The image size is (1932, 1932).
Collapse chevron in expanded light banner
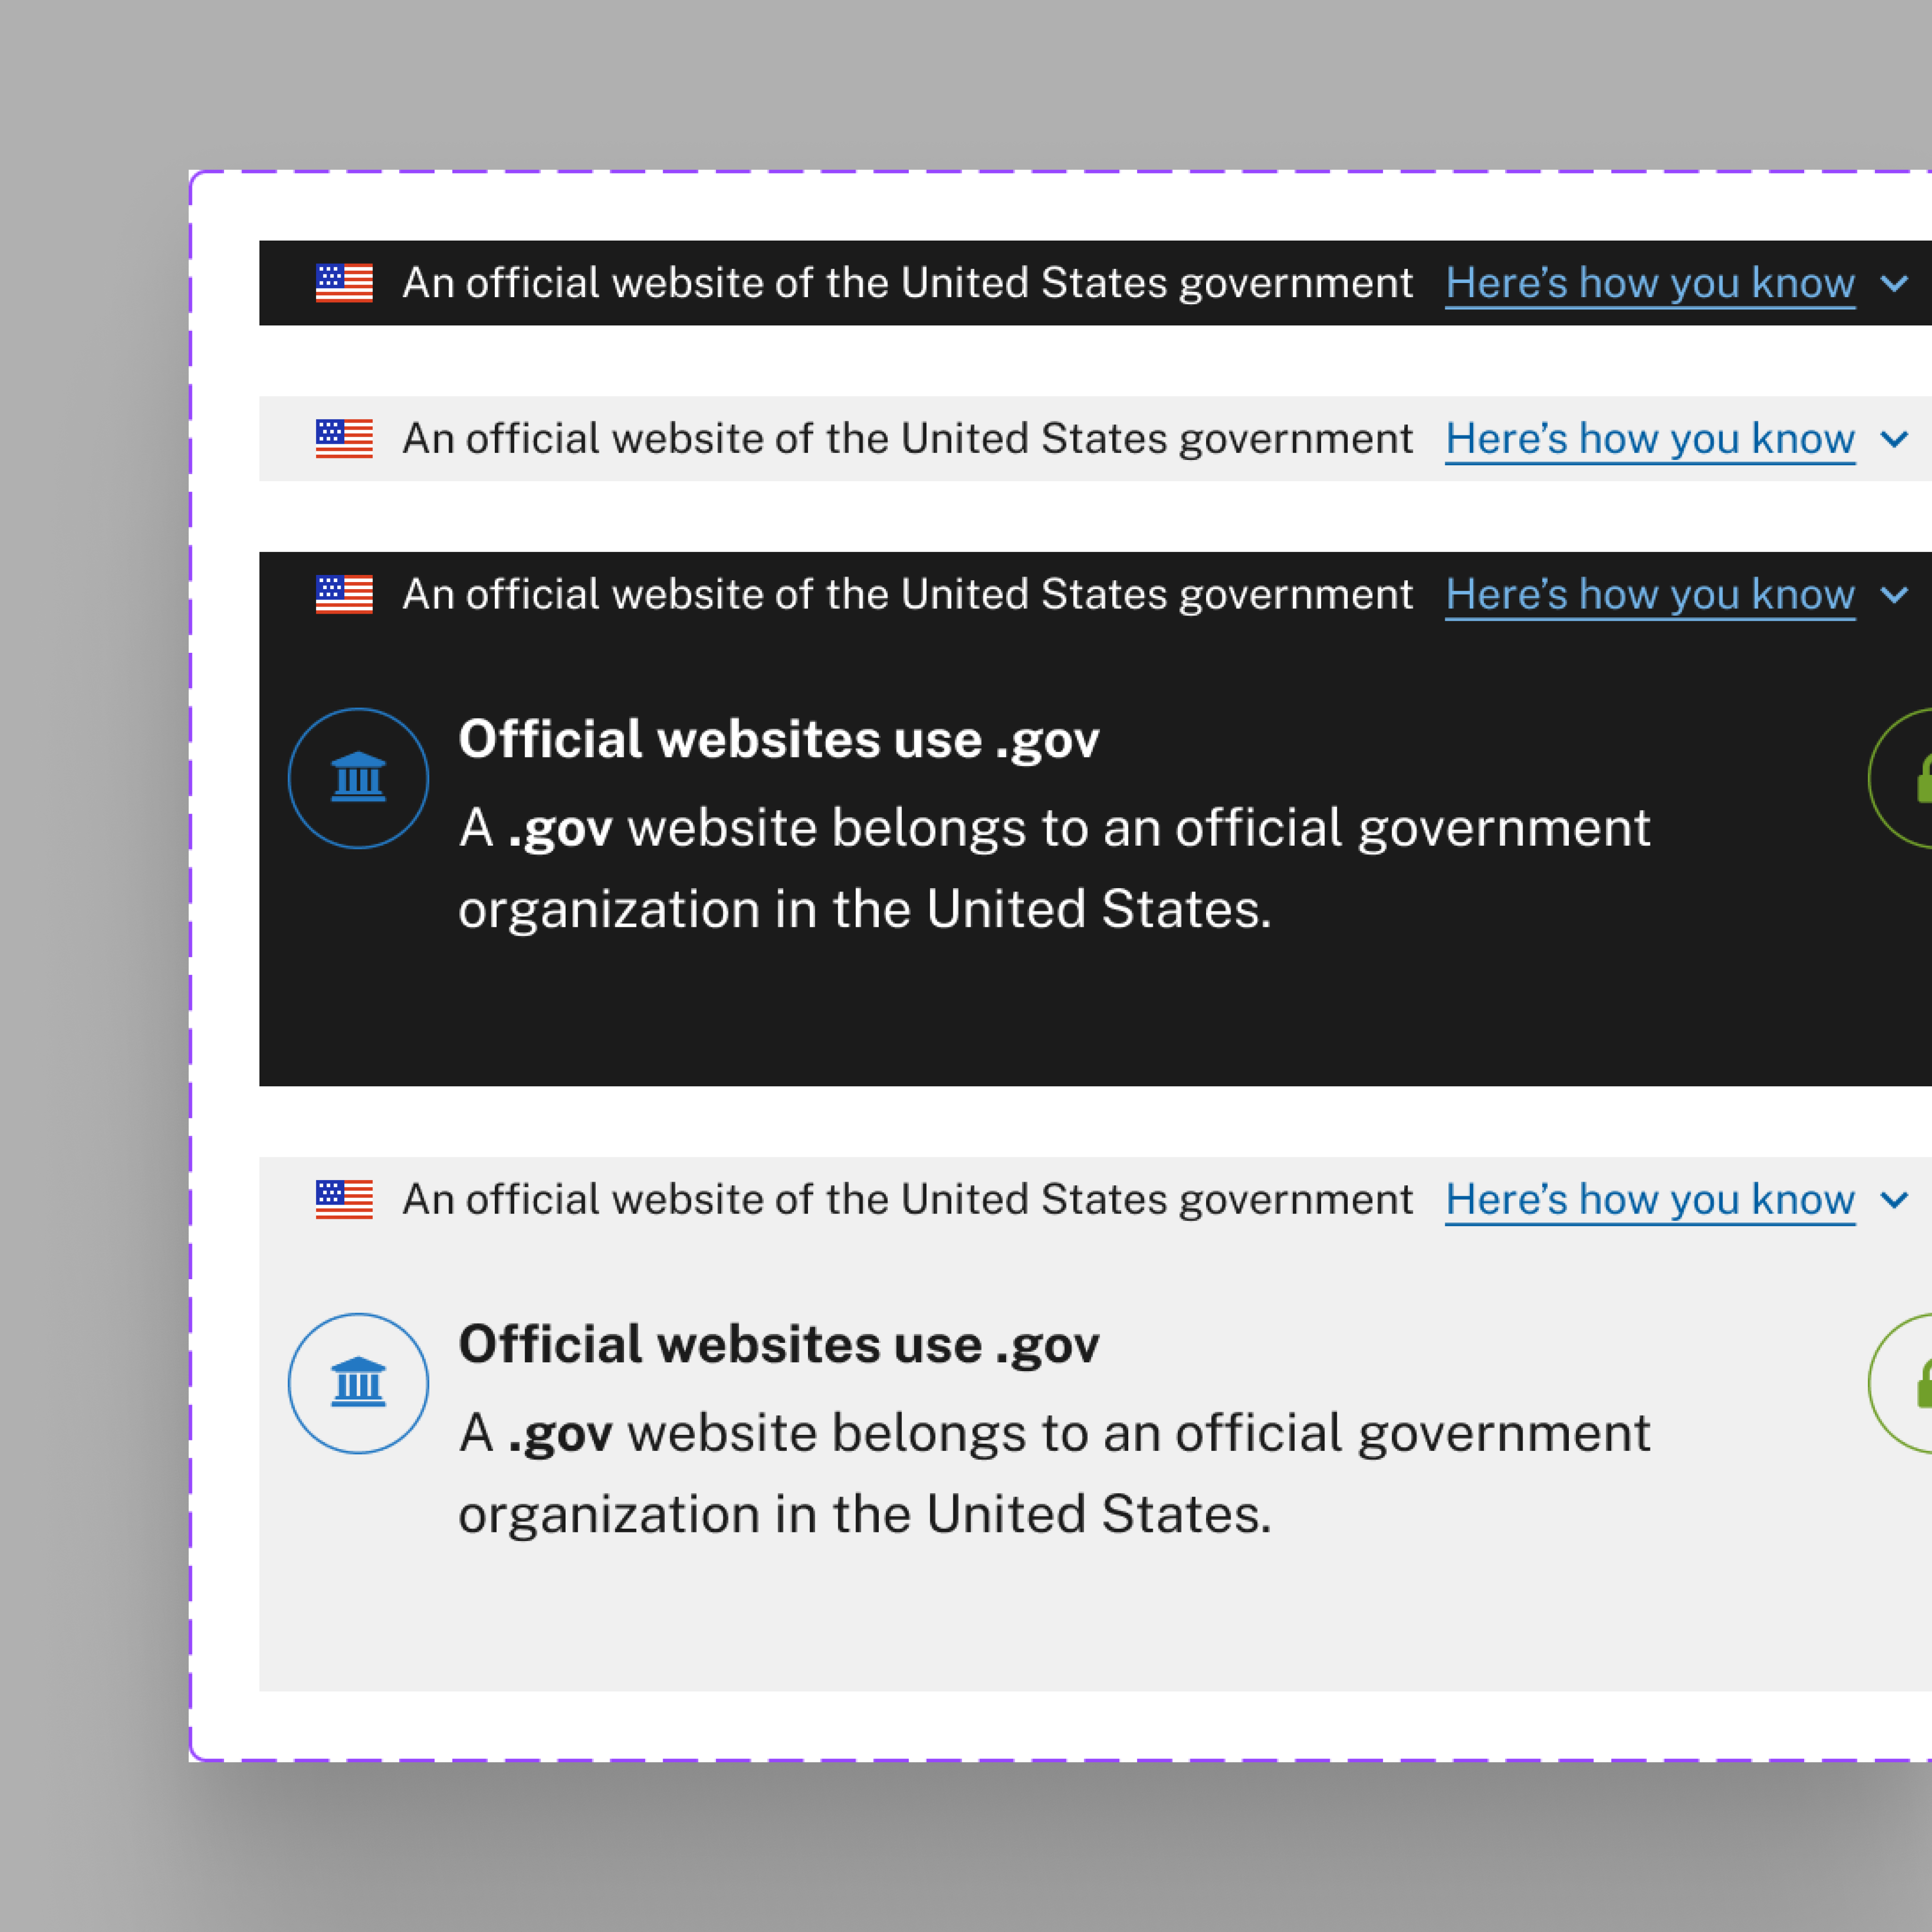(x=1894, y=1201)
